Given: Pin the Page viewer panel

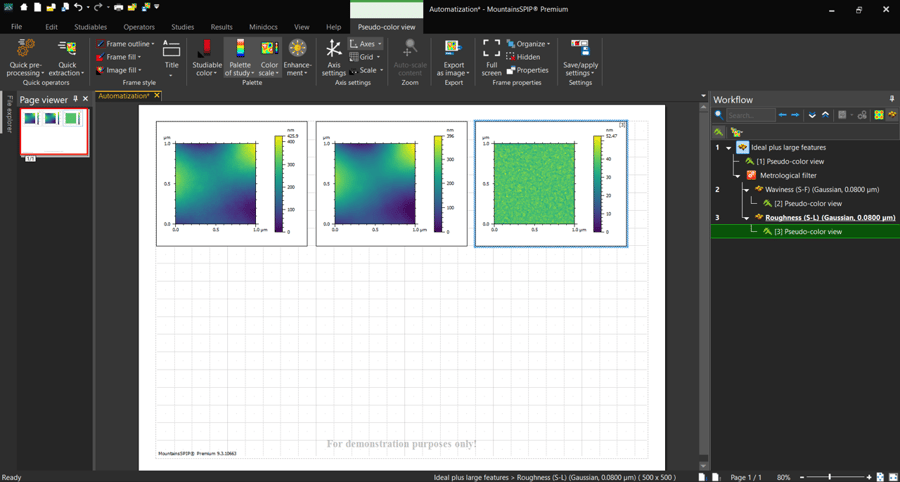Looking at the screenshot, I should [x=75, y=99].
